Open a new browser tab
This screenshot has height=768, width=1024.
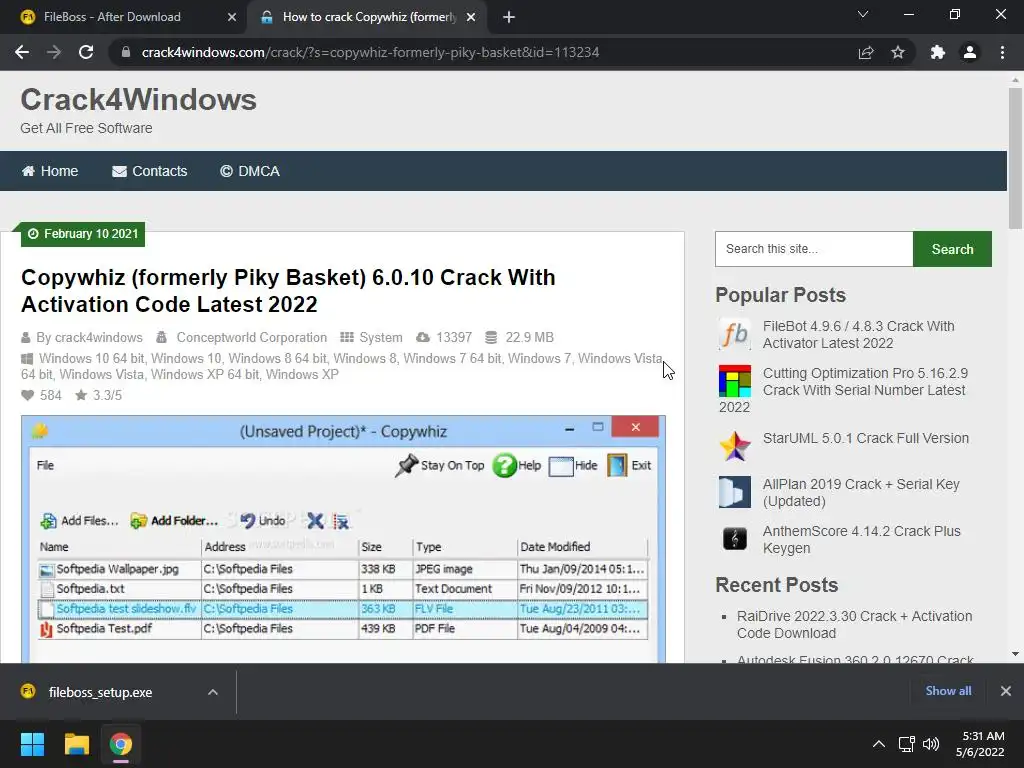[x=509, y=17]
